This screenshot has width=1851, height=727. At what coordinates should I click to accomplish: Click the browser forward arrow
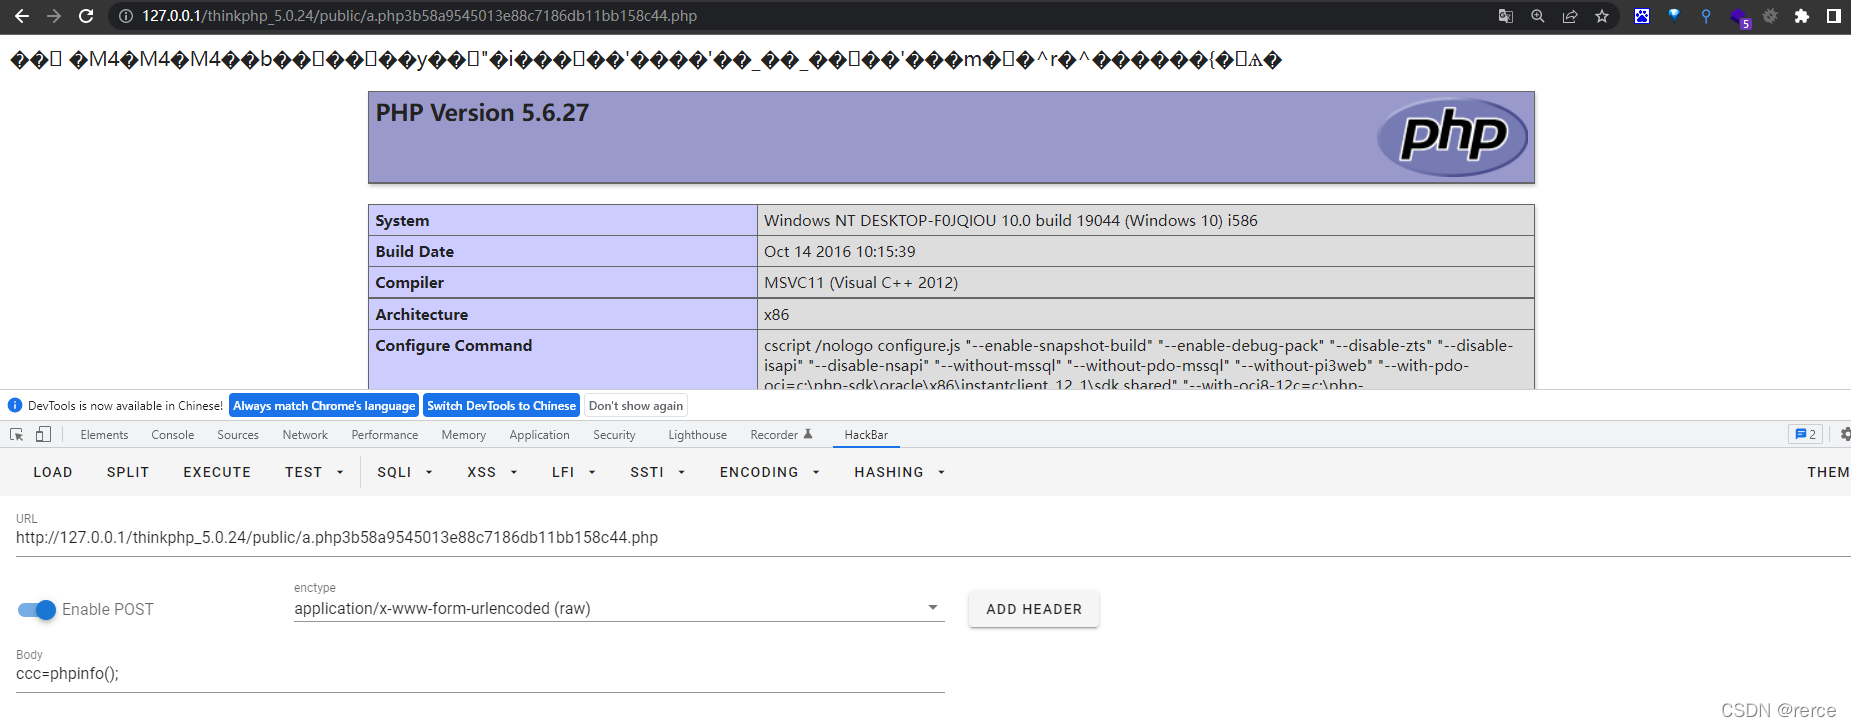tap(54, 16)
